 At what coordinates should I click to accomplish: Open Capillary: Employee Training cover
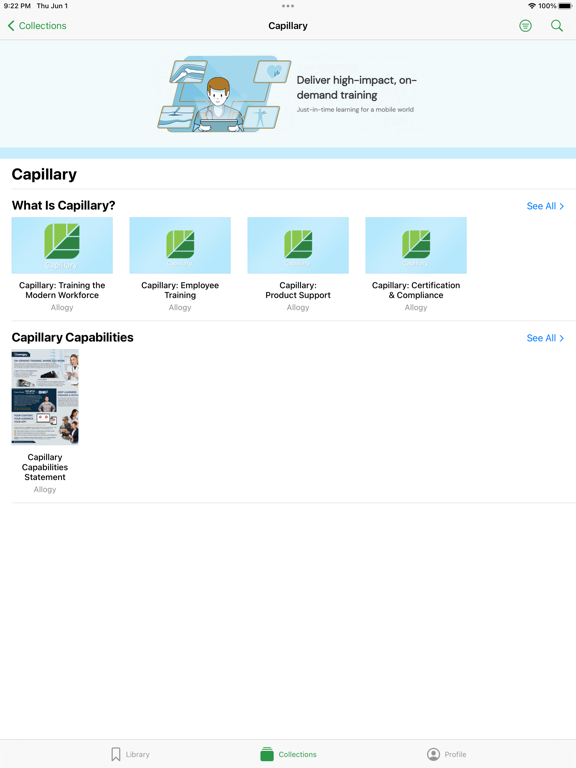180,245
